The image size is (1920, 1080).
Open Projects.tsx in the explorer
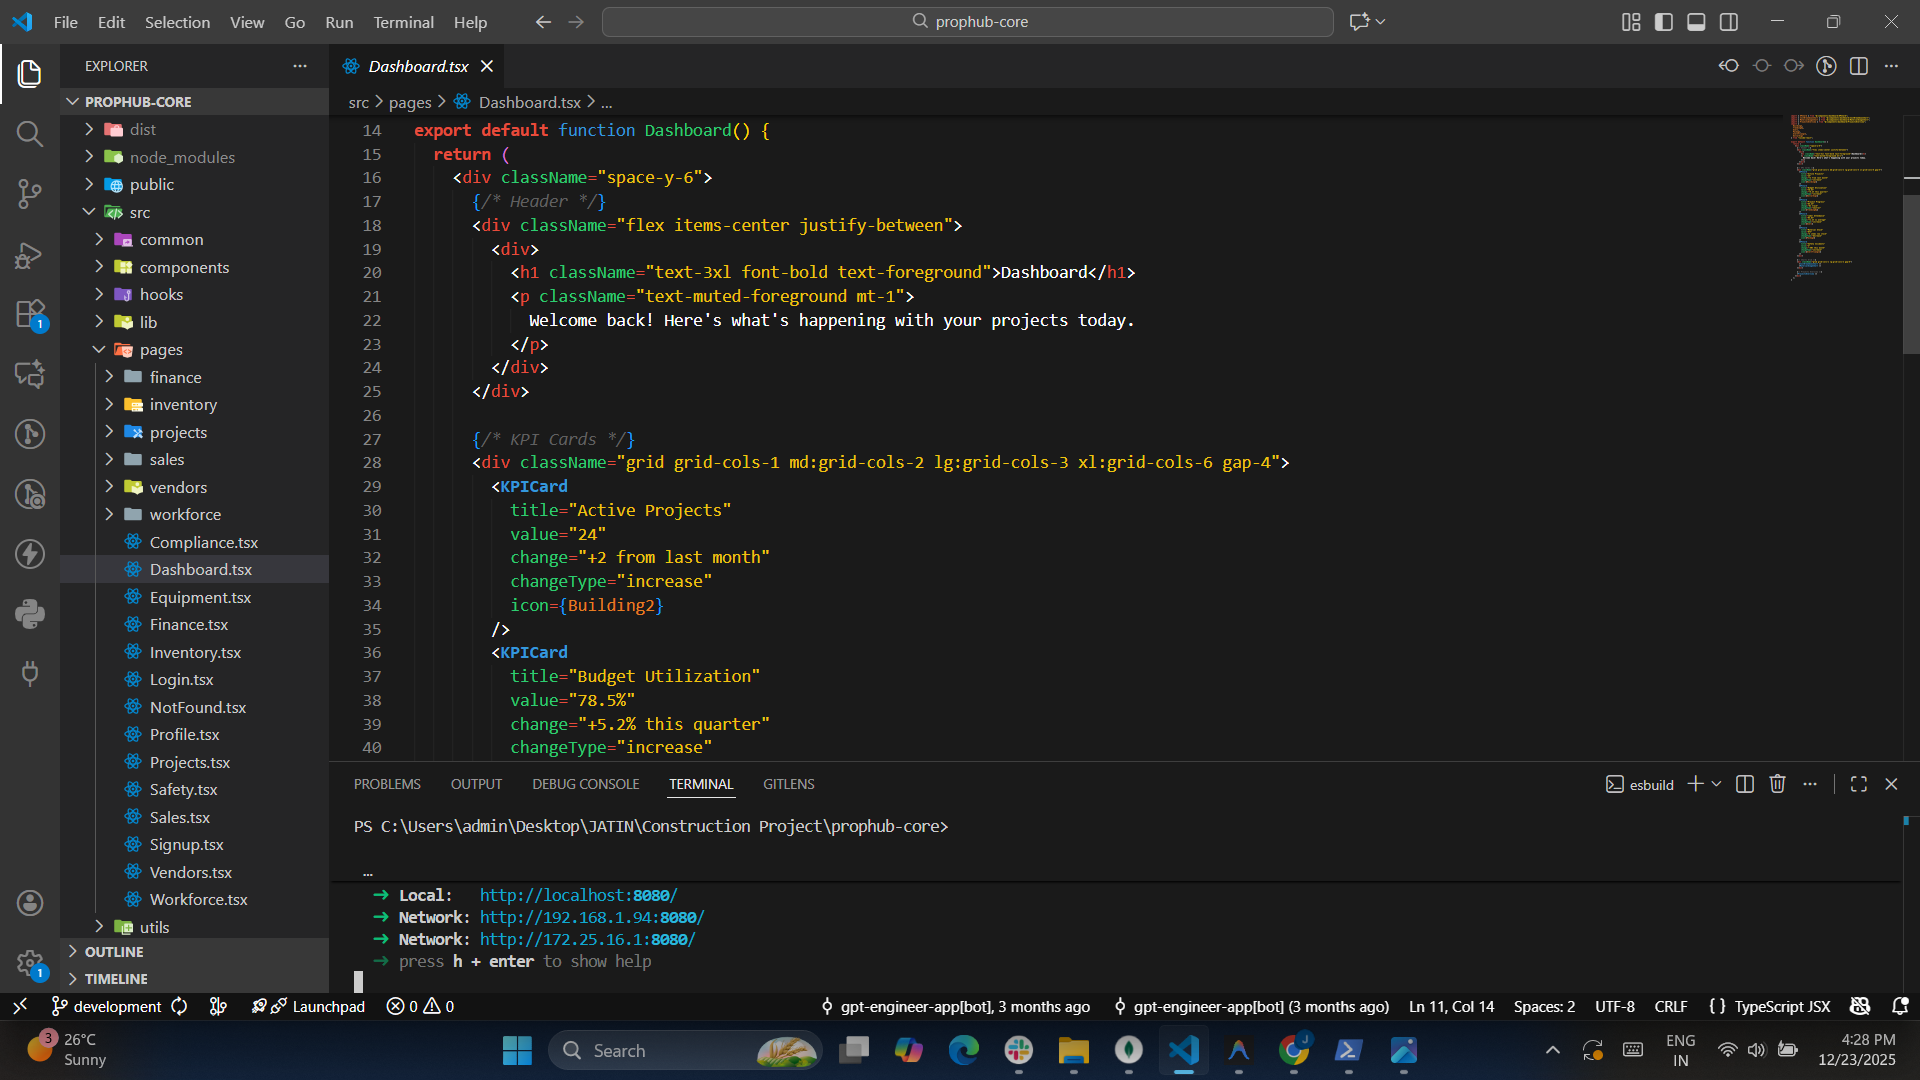point(190,762)
